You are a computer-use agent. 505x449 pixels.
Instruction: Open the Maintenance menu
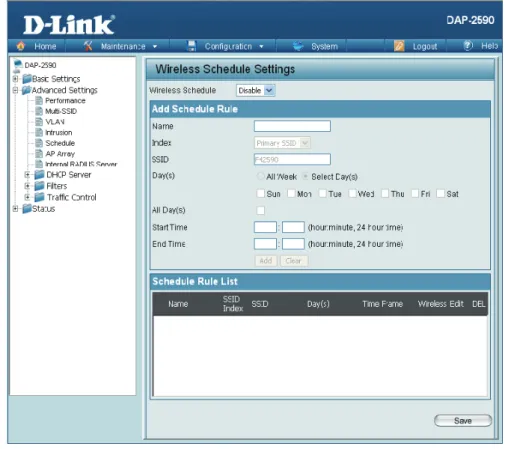123,46
